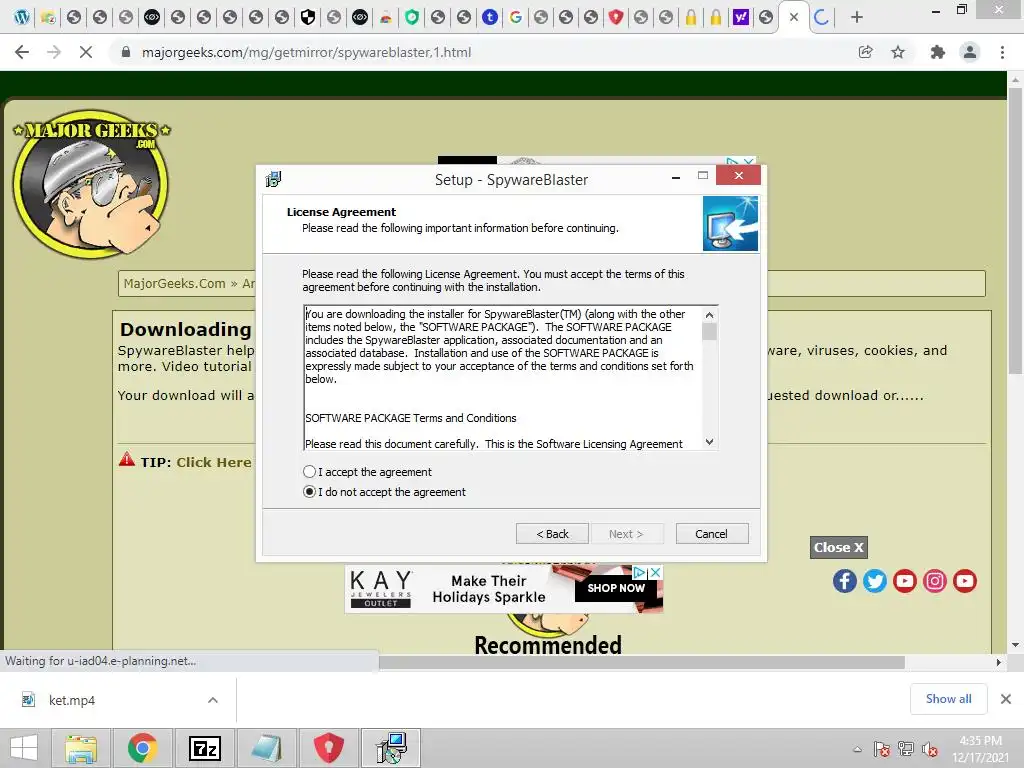Open 7-Zip from the taskbar
1024x768 pixels.
click(204, 748)
